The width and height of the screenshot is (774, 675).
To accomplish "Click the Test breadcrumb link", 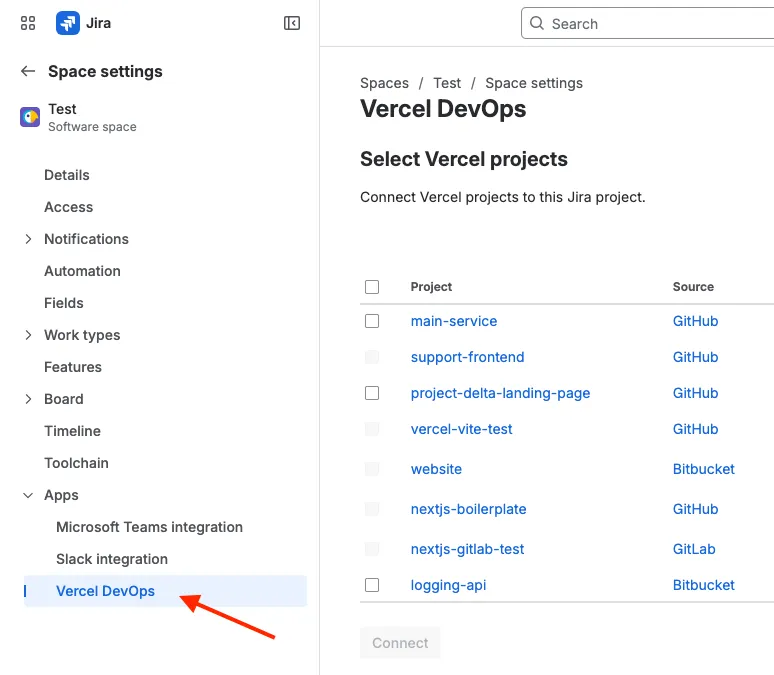I will pyautogui.click(x=447, y=83).
